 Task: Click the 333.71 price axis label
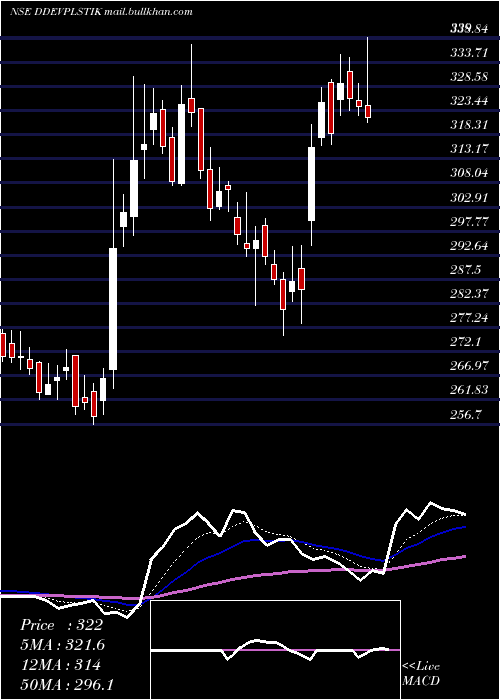[x=468, y=53]
